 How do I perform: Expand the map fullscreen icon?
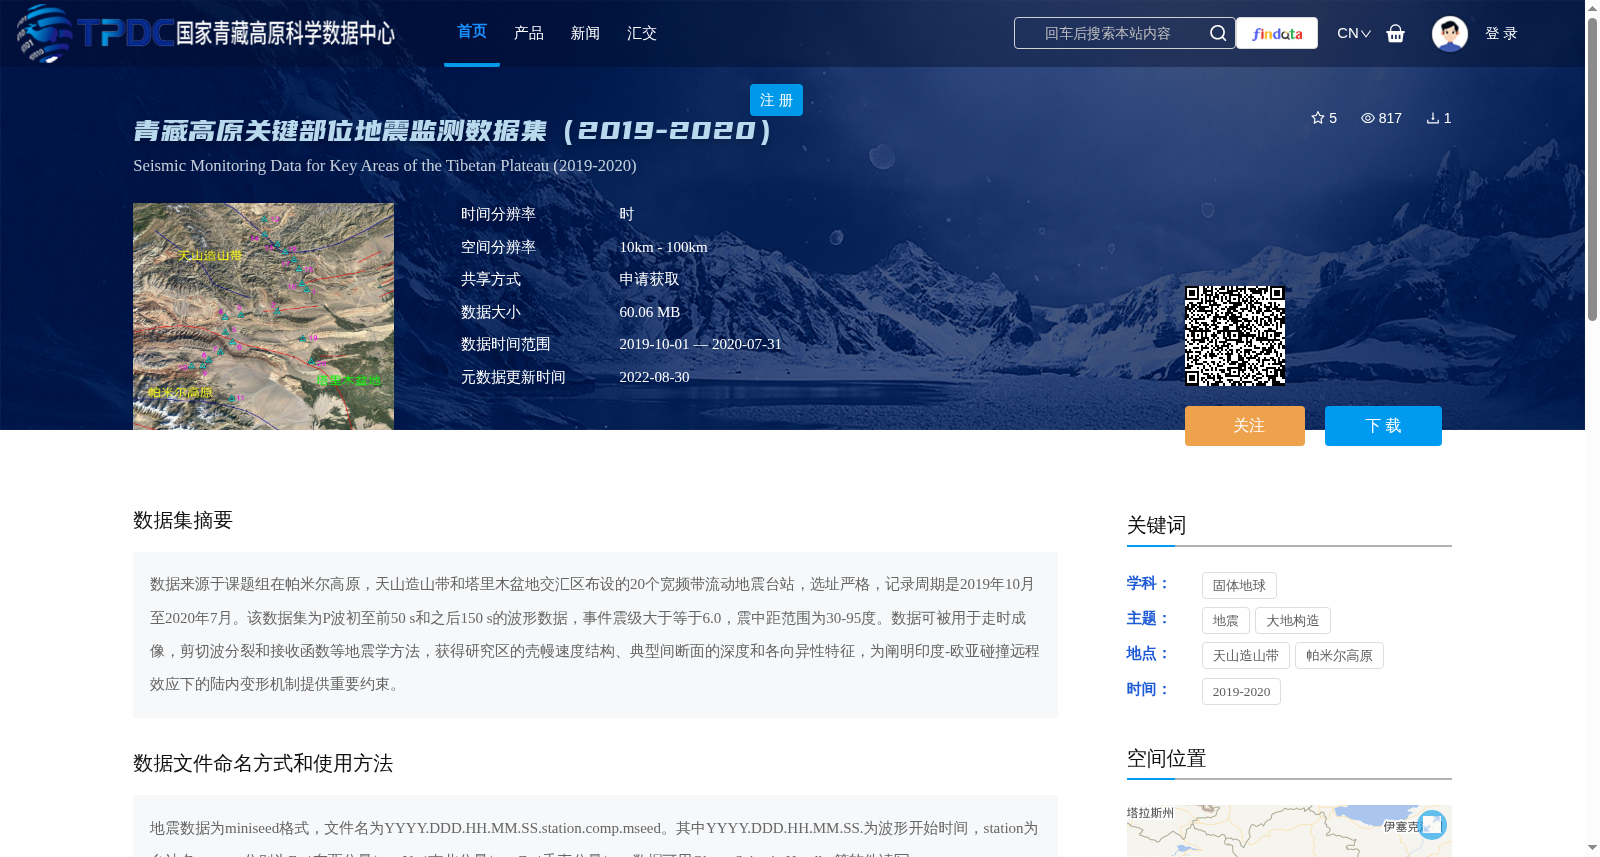point(1432,824)
